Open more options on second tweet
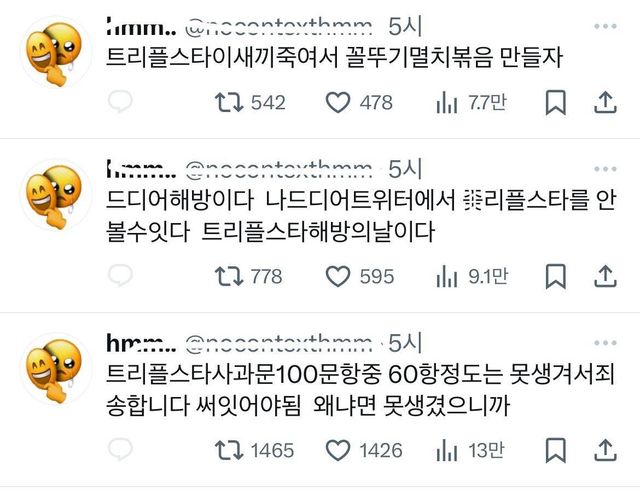This screenshot has width=640, height=502. tap(605, 169)
